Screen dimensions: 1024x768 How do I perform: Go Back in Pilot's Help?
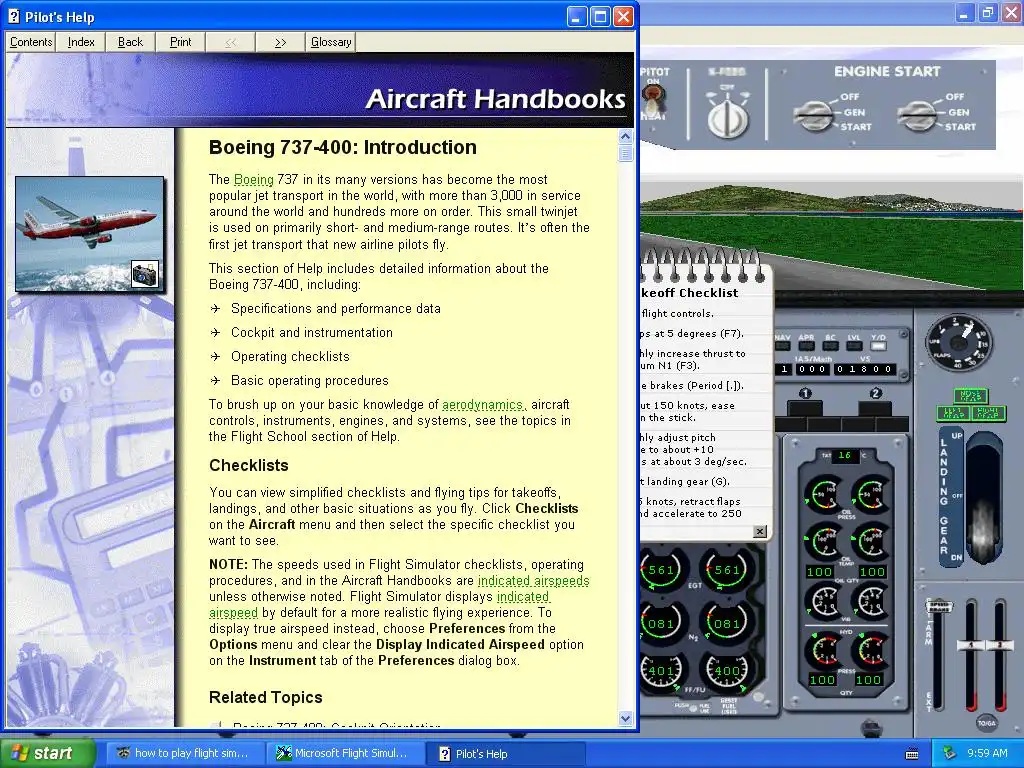[x=130, y=42]
